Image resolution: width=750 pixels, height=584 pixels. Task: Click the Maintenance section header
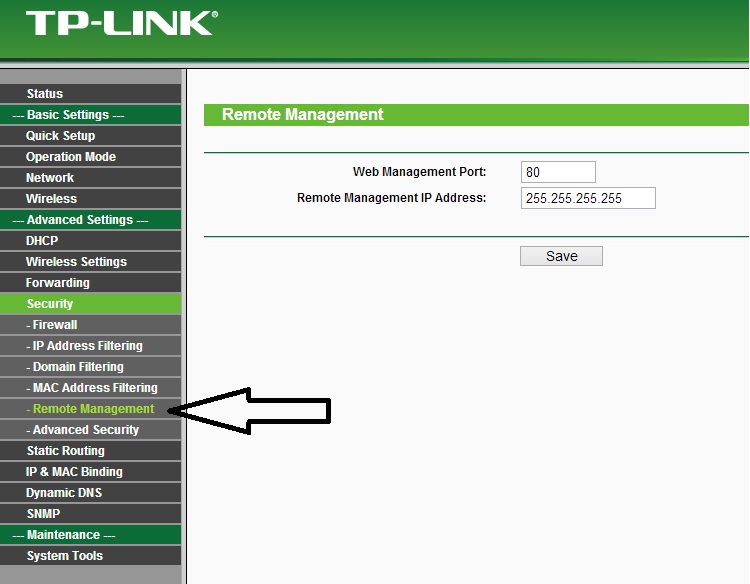click(x=90, y=535)
